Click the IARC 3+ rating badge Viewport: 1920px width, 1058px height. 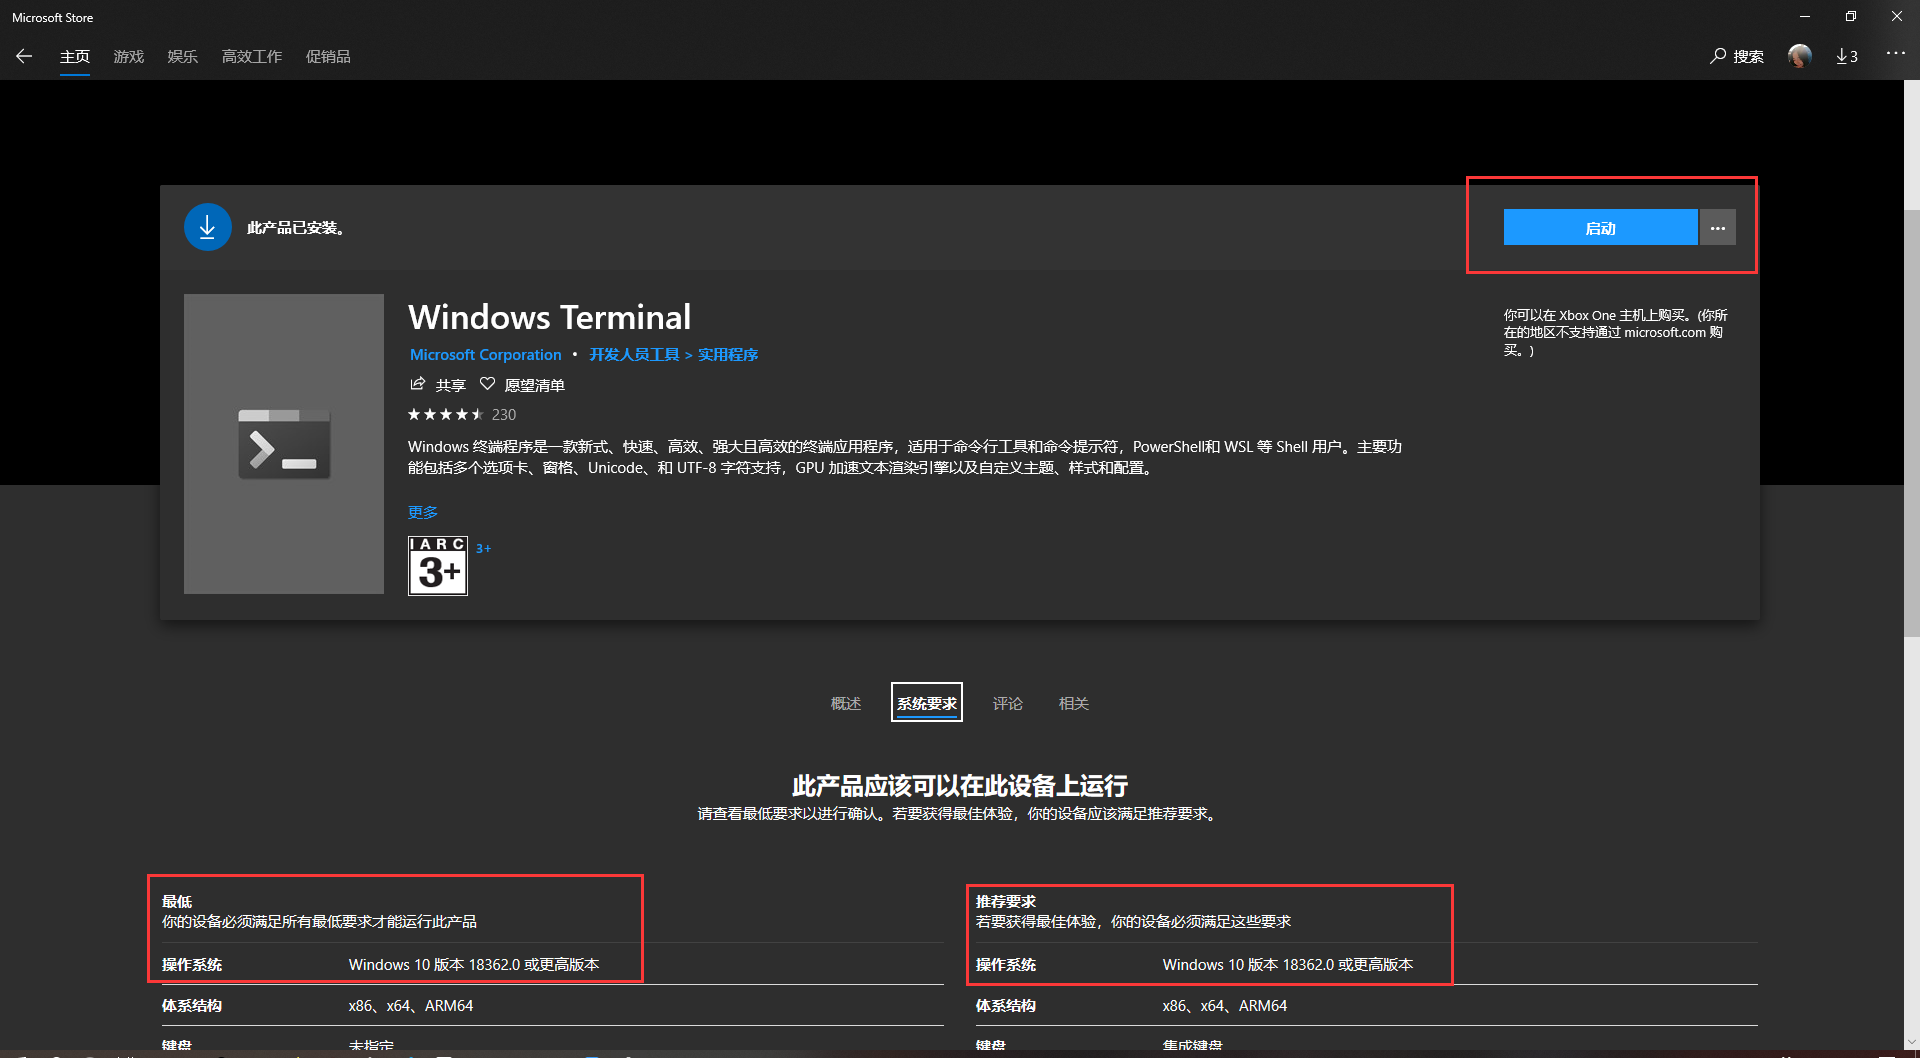click(x=438, y=566)
